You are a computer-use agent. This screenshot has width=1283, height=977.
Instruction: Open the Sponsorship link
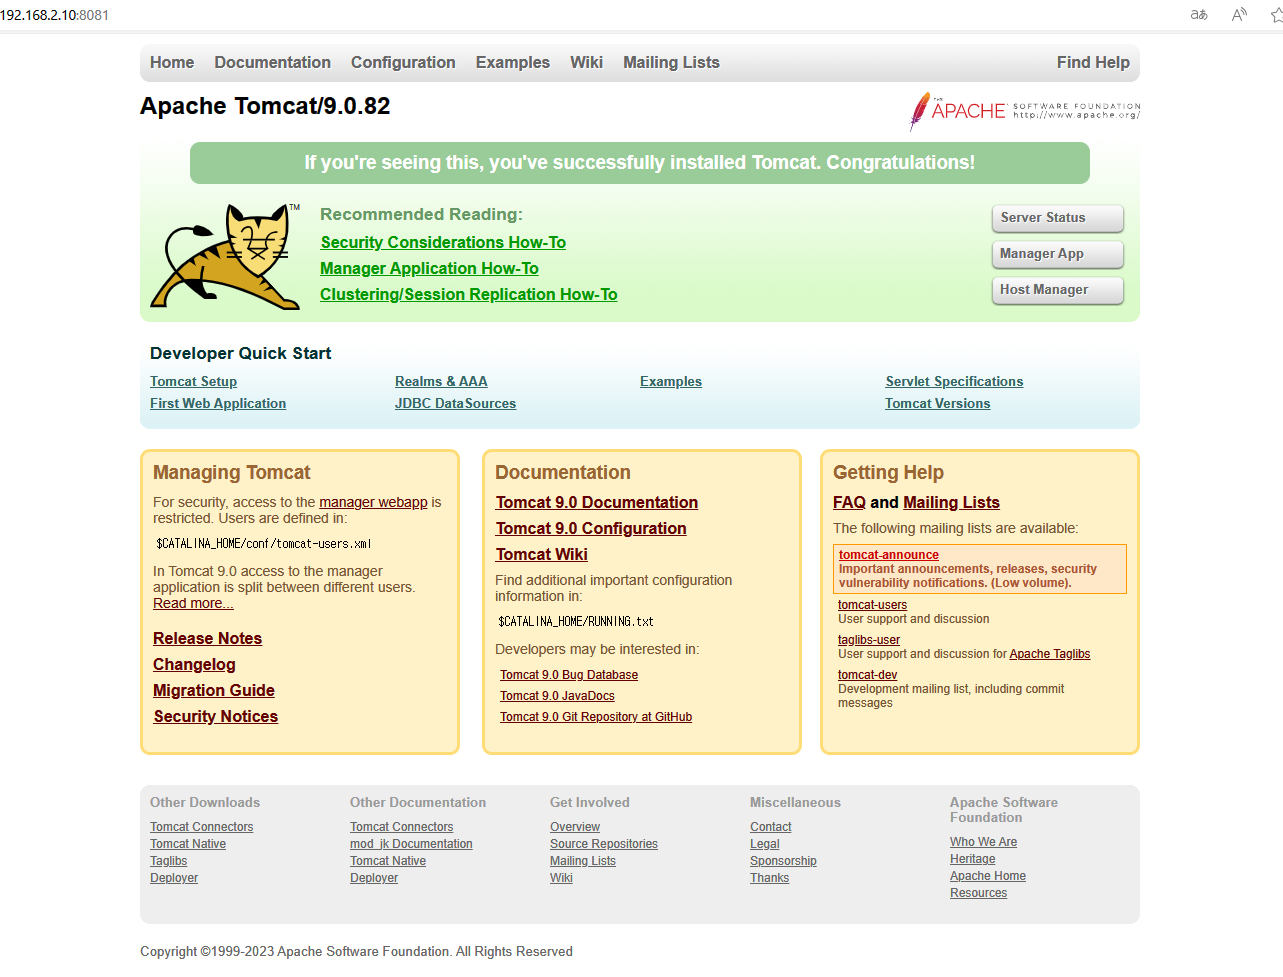[x=783, y=861]
